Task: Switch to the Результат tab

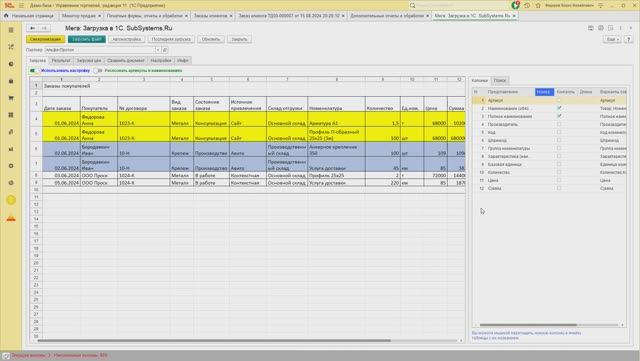Action: [x=61, y=60]
